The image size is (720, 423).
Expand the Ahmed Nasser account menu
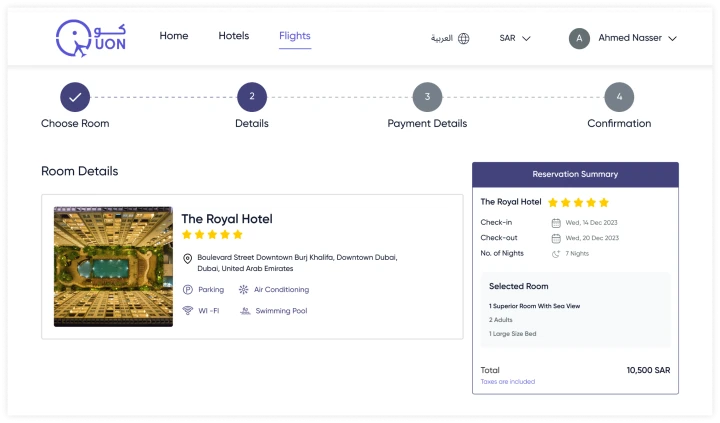tap(637, 39)
